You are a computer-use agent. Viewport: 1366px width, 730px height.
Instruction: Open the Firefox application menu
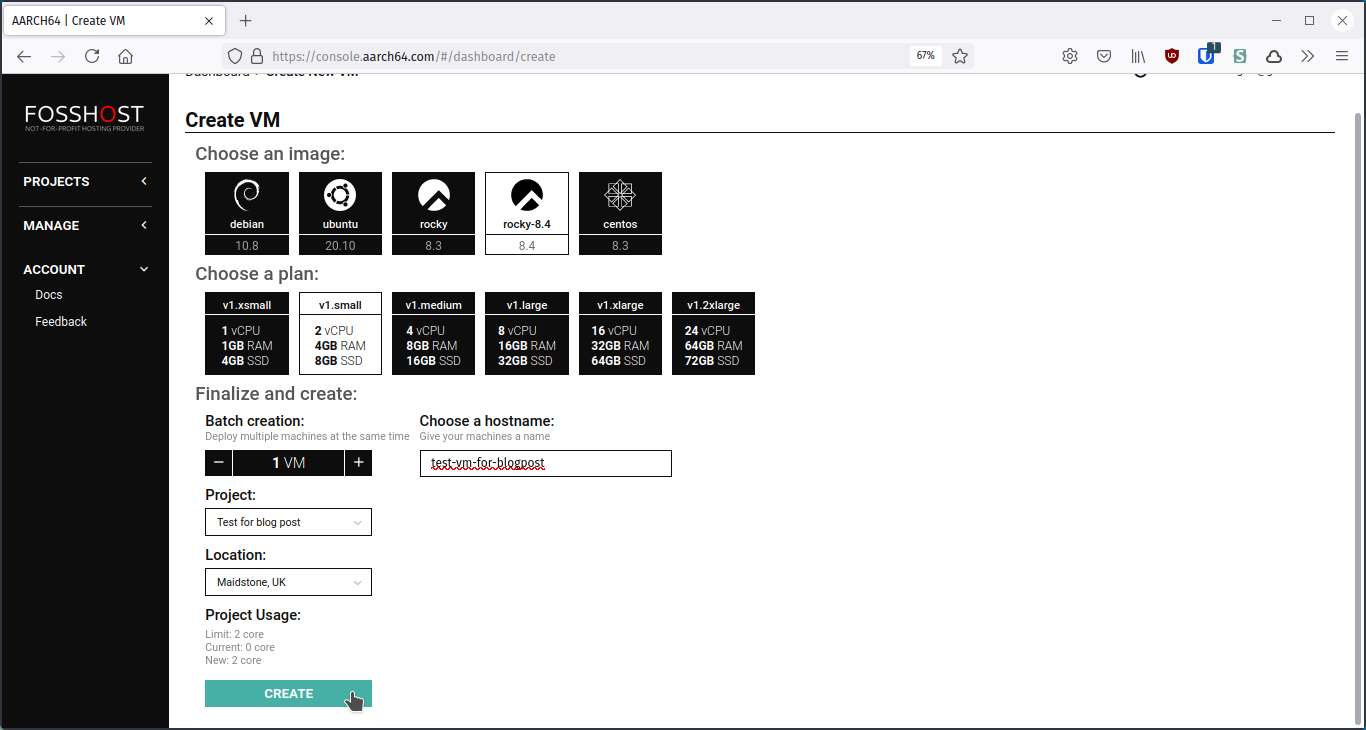click(x=1342, y=56)
